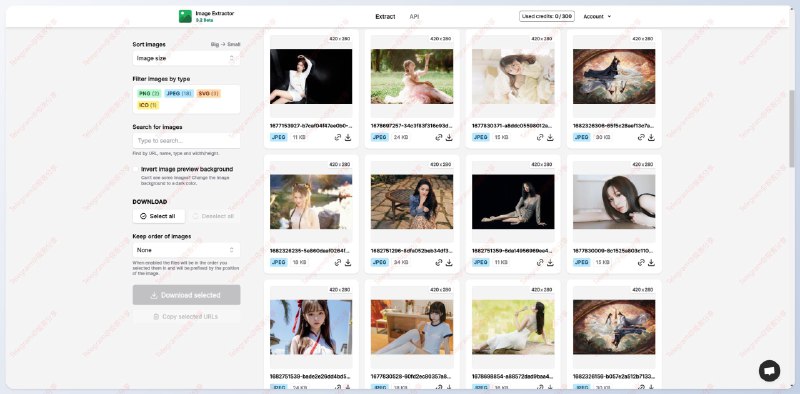The image size is (800, 394).
Task: Download the image named 1678697257
Action: click(449, 137)
